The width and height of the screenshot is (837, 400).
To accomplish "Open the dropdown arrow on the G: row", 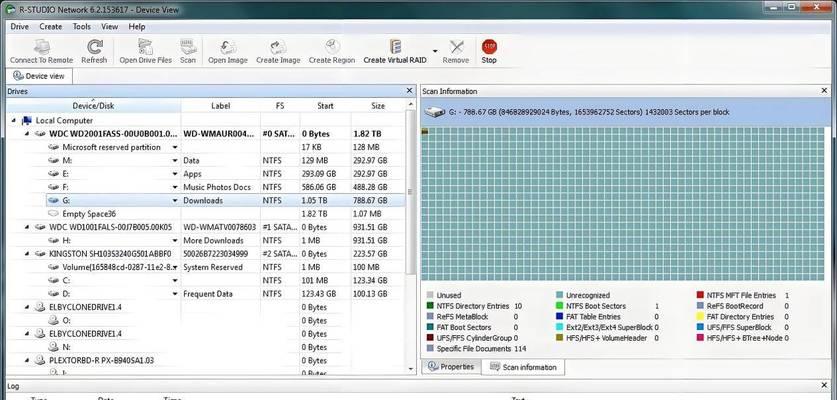I will [x=175, y=201].
